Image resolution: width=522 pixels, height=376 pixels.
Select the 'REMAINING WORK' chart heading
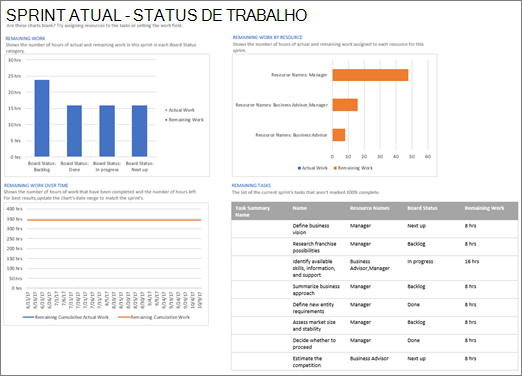point(25,38)
